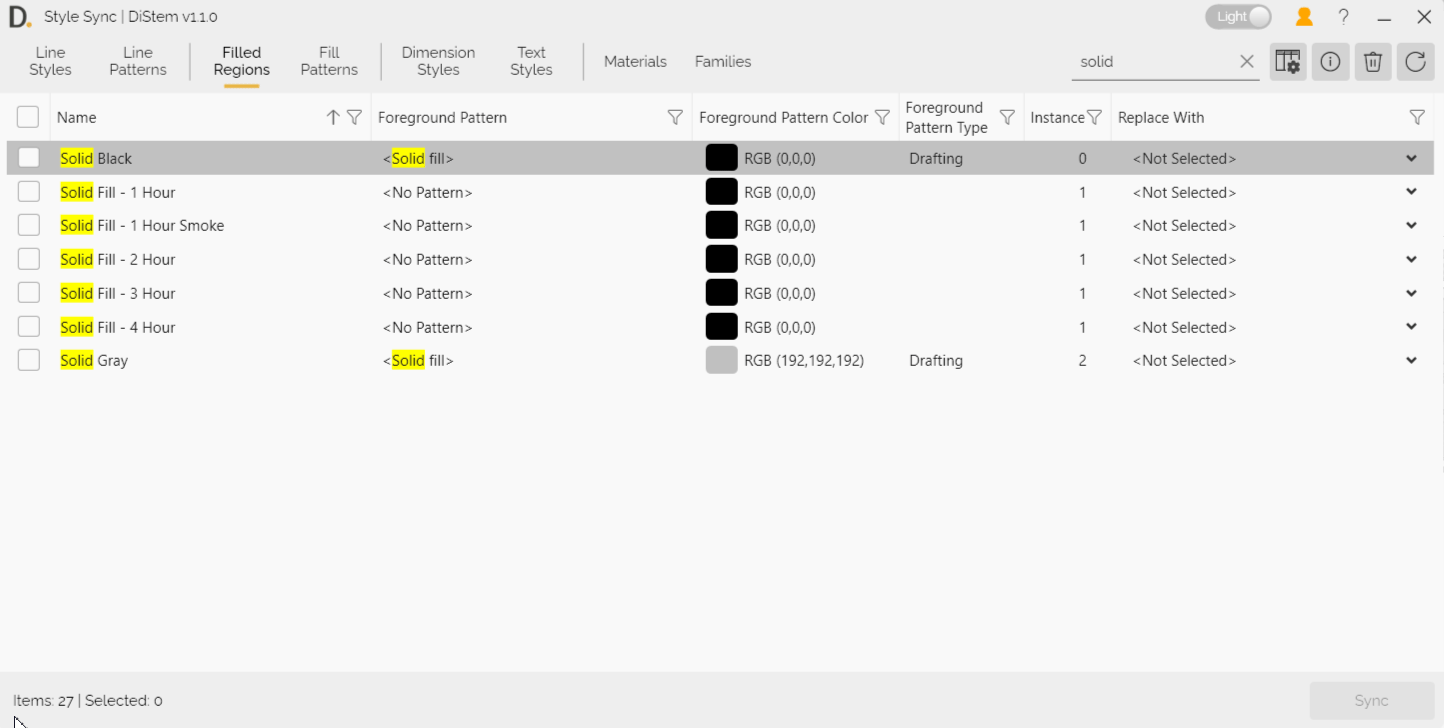Image resolution: width=1444 pixels, height=728 pixels.
Task: Open the user account icon
Action: pos(1304,17)
